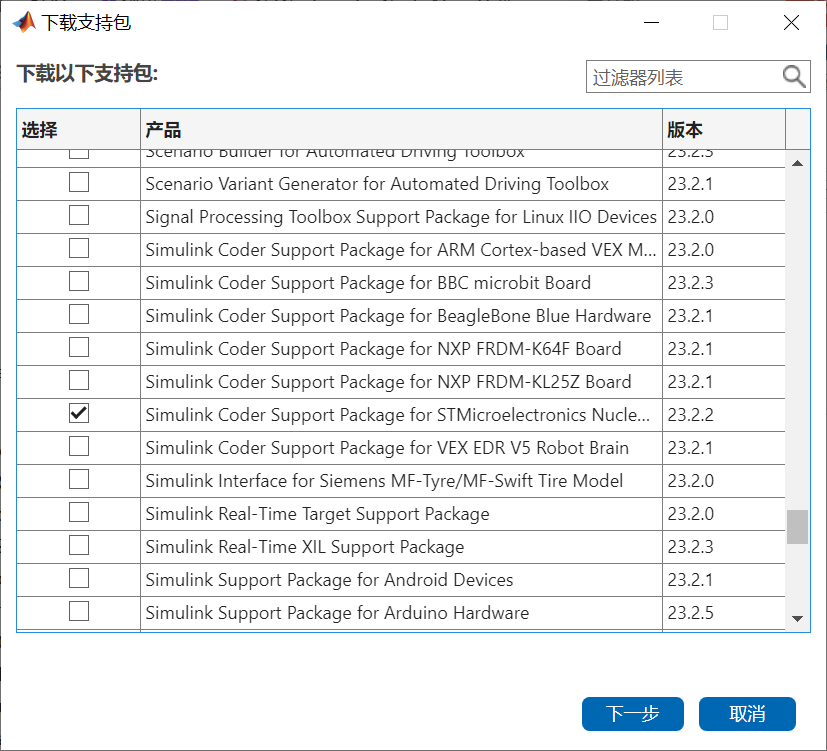Select row text Scenario Variant Generator for Automated Driving Toolbox
This screenshot has width=827, height=751.
377,184
